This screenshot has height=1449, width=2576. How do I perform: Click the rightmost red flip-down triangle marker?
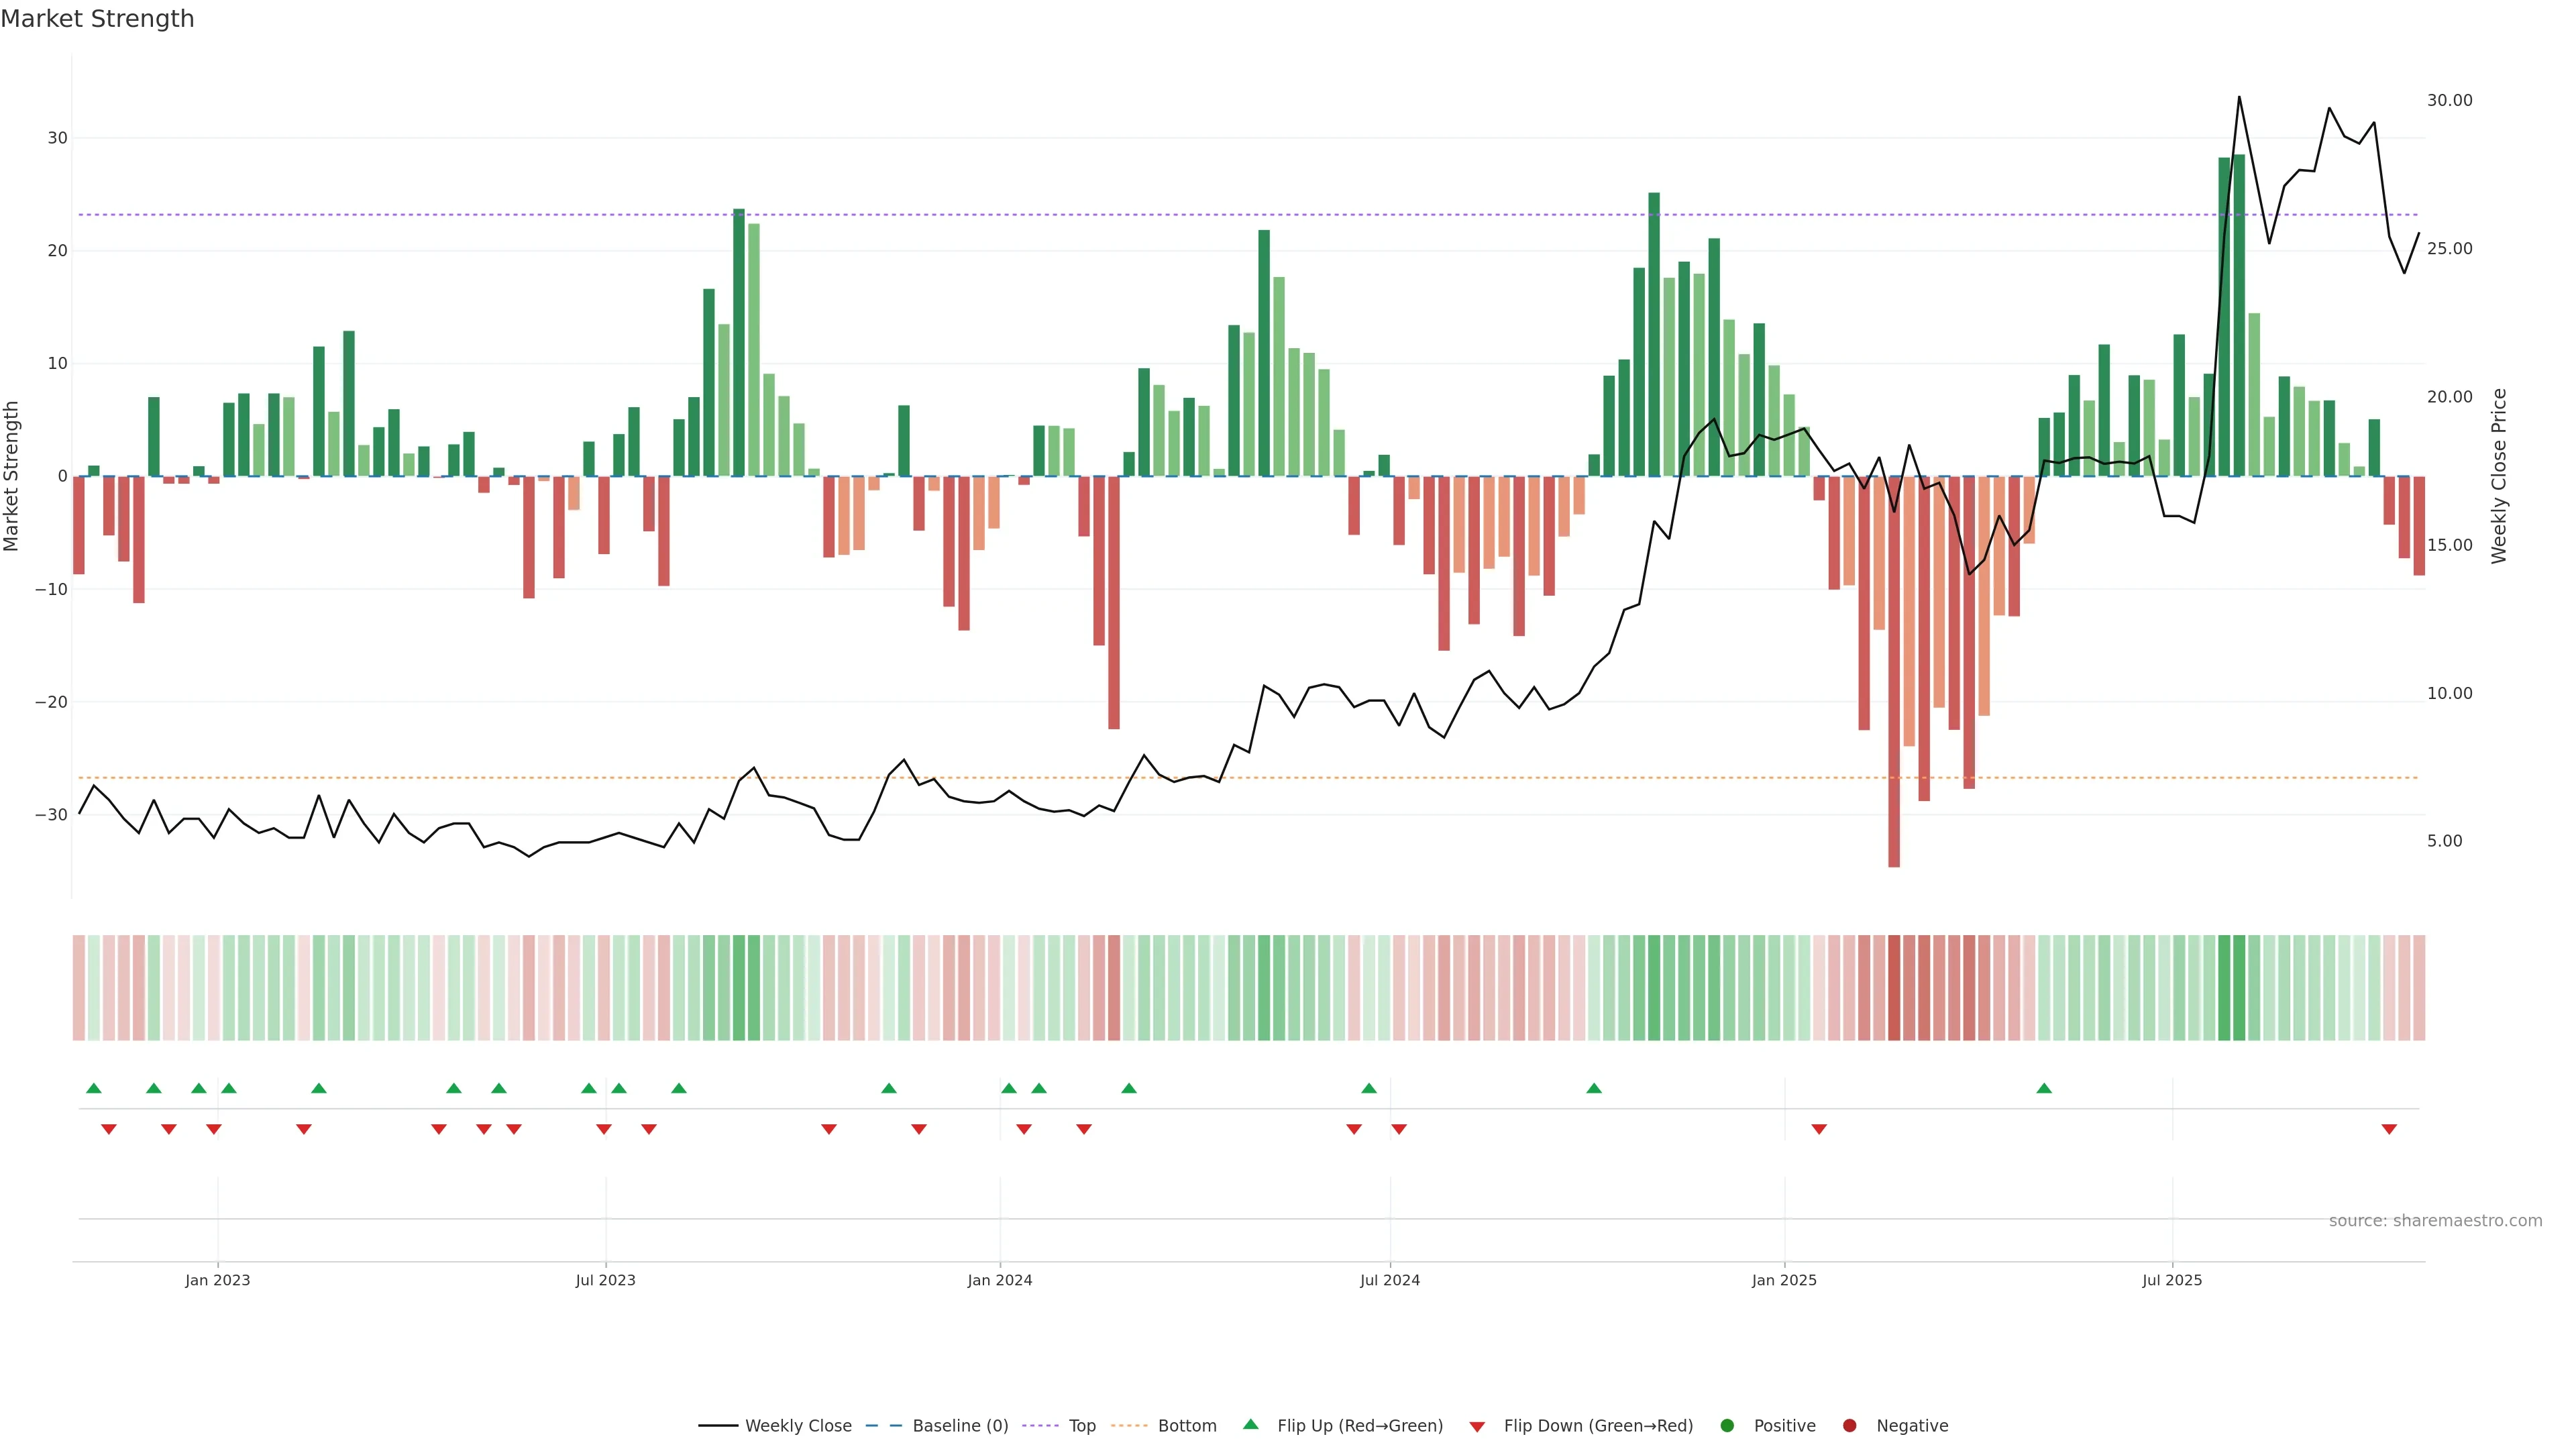tap(2389, 1129)
